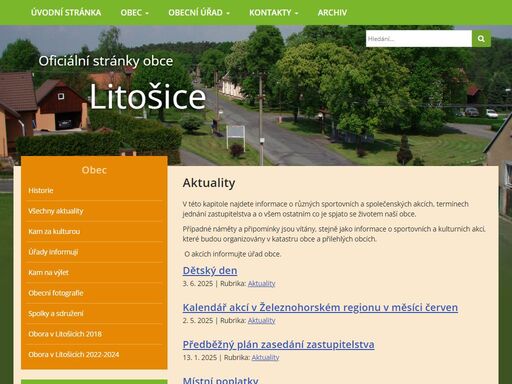512x384 pixels.
Task: Select Kam na výlet sidebar link
Action: click(48, 272)
